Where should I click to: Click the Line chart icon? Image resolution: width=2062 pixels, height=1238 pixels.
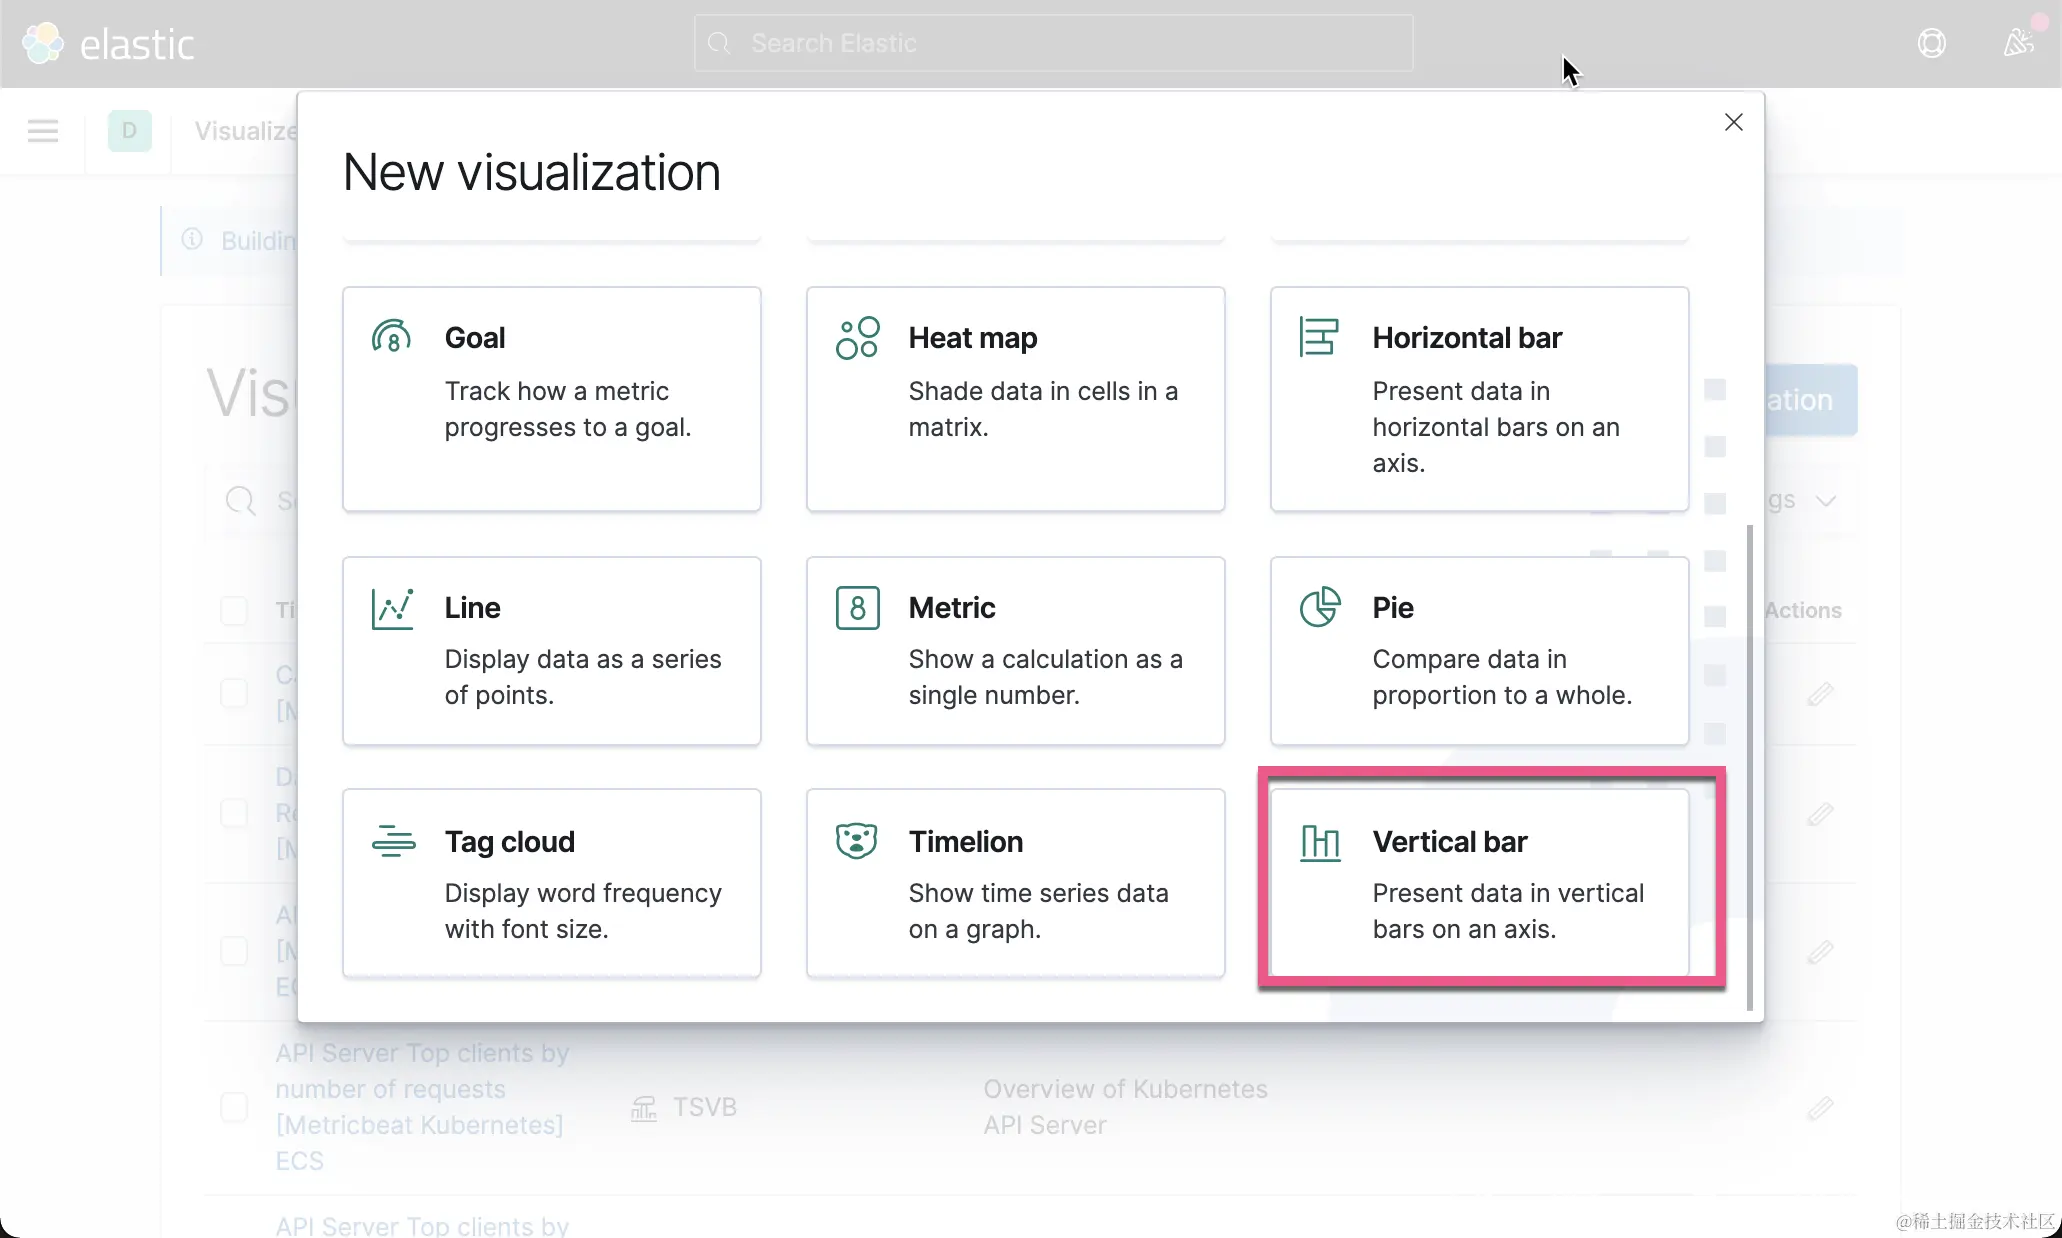(392, 608)
